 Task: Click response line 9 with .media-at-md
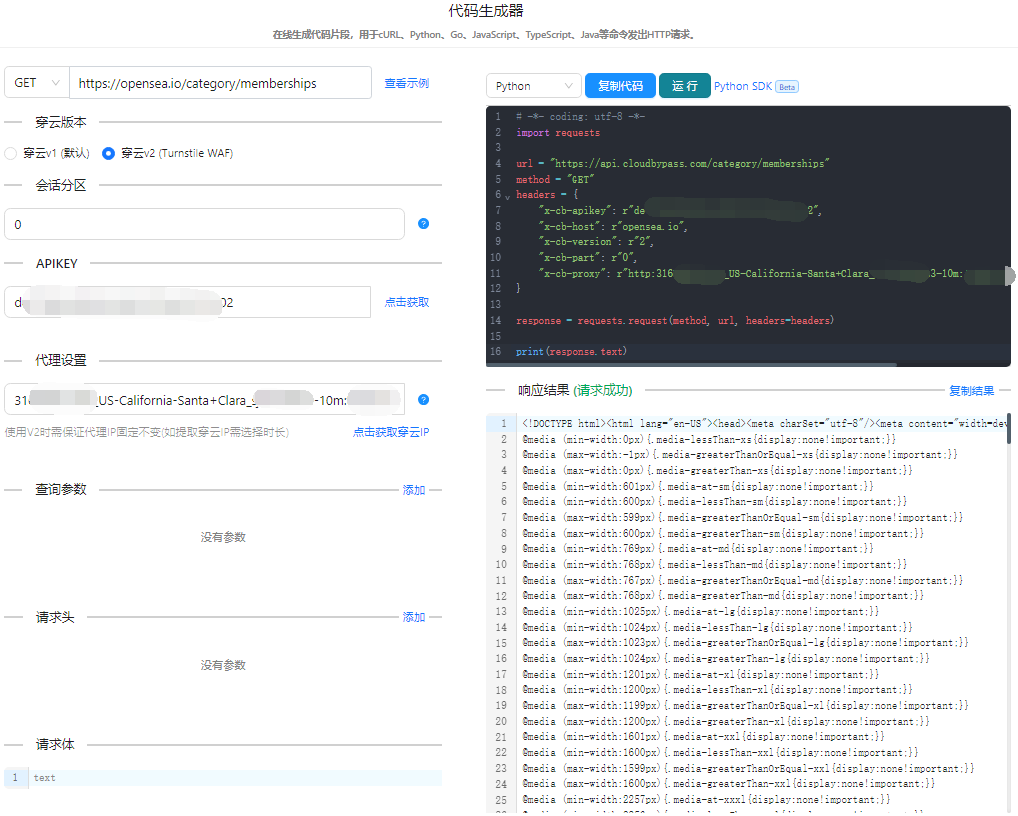click(698, 549)
